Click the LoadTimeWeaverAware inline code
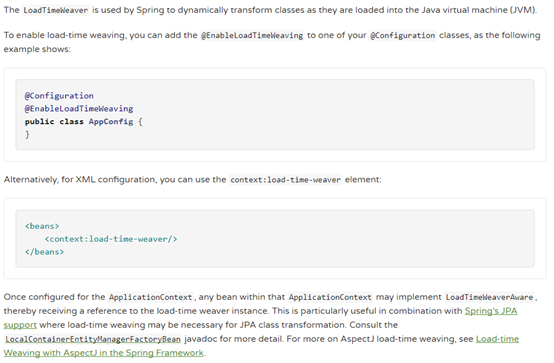This screenshot has width=554, height=363. click(489, 297)
